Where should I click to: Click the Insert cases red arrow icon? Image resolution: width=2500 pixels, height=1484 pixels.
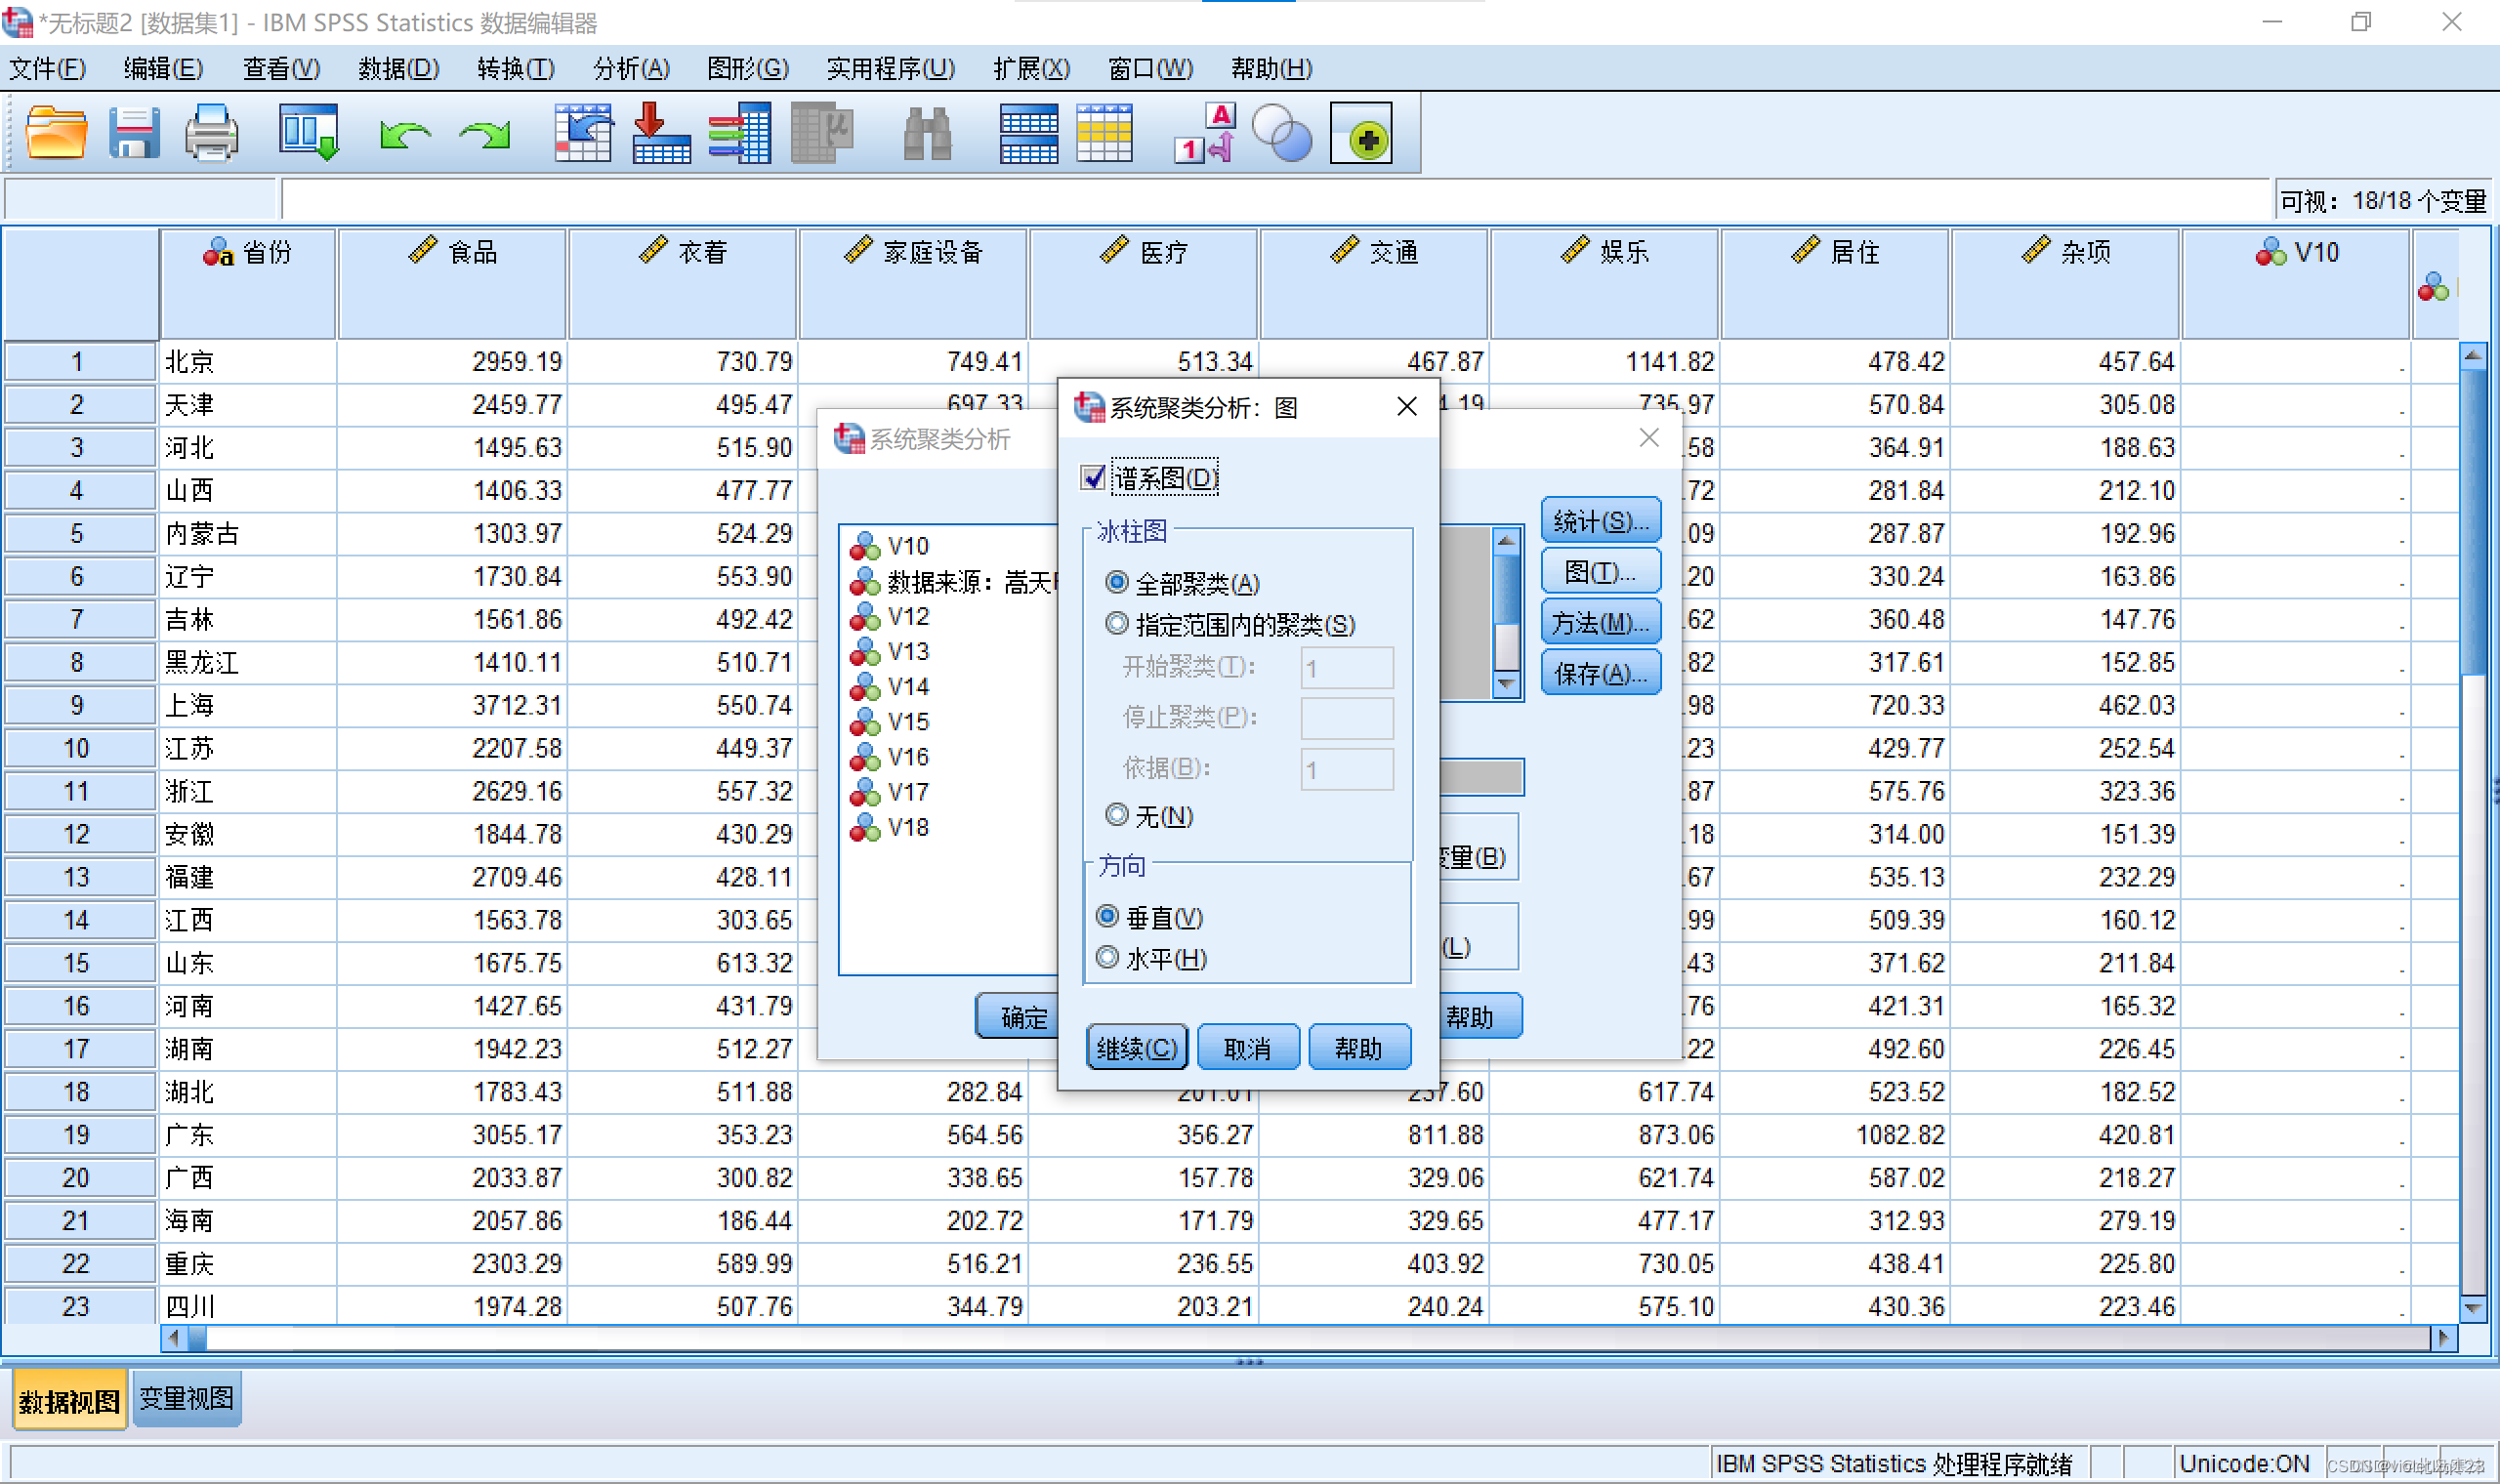[x=660, y=133]
